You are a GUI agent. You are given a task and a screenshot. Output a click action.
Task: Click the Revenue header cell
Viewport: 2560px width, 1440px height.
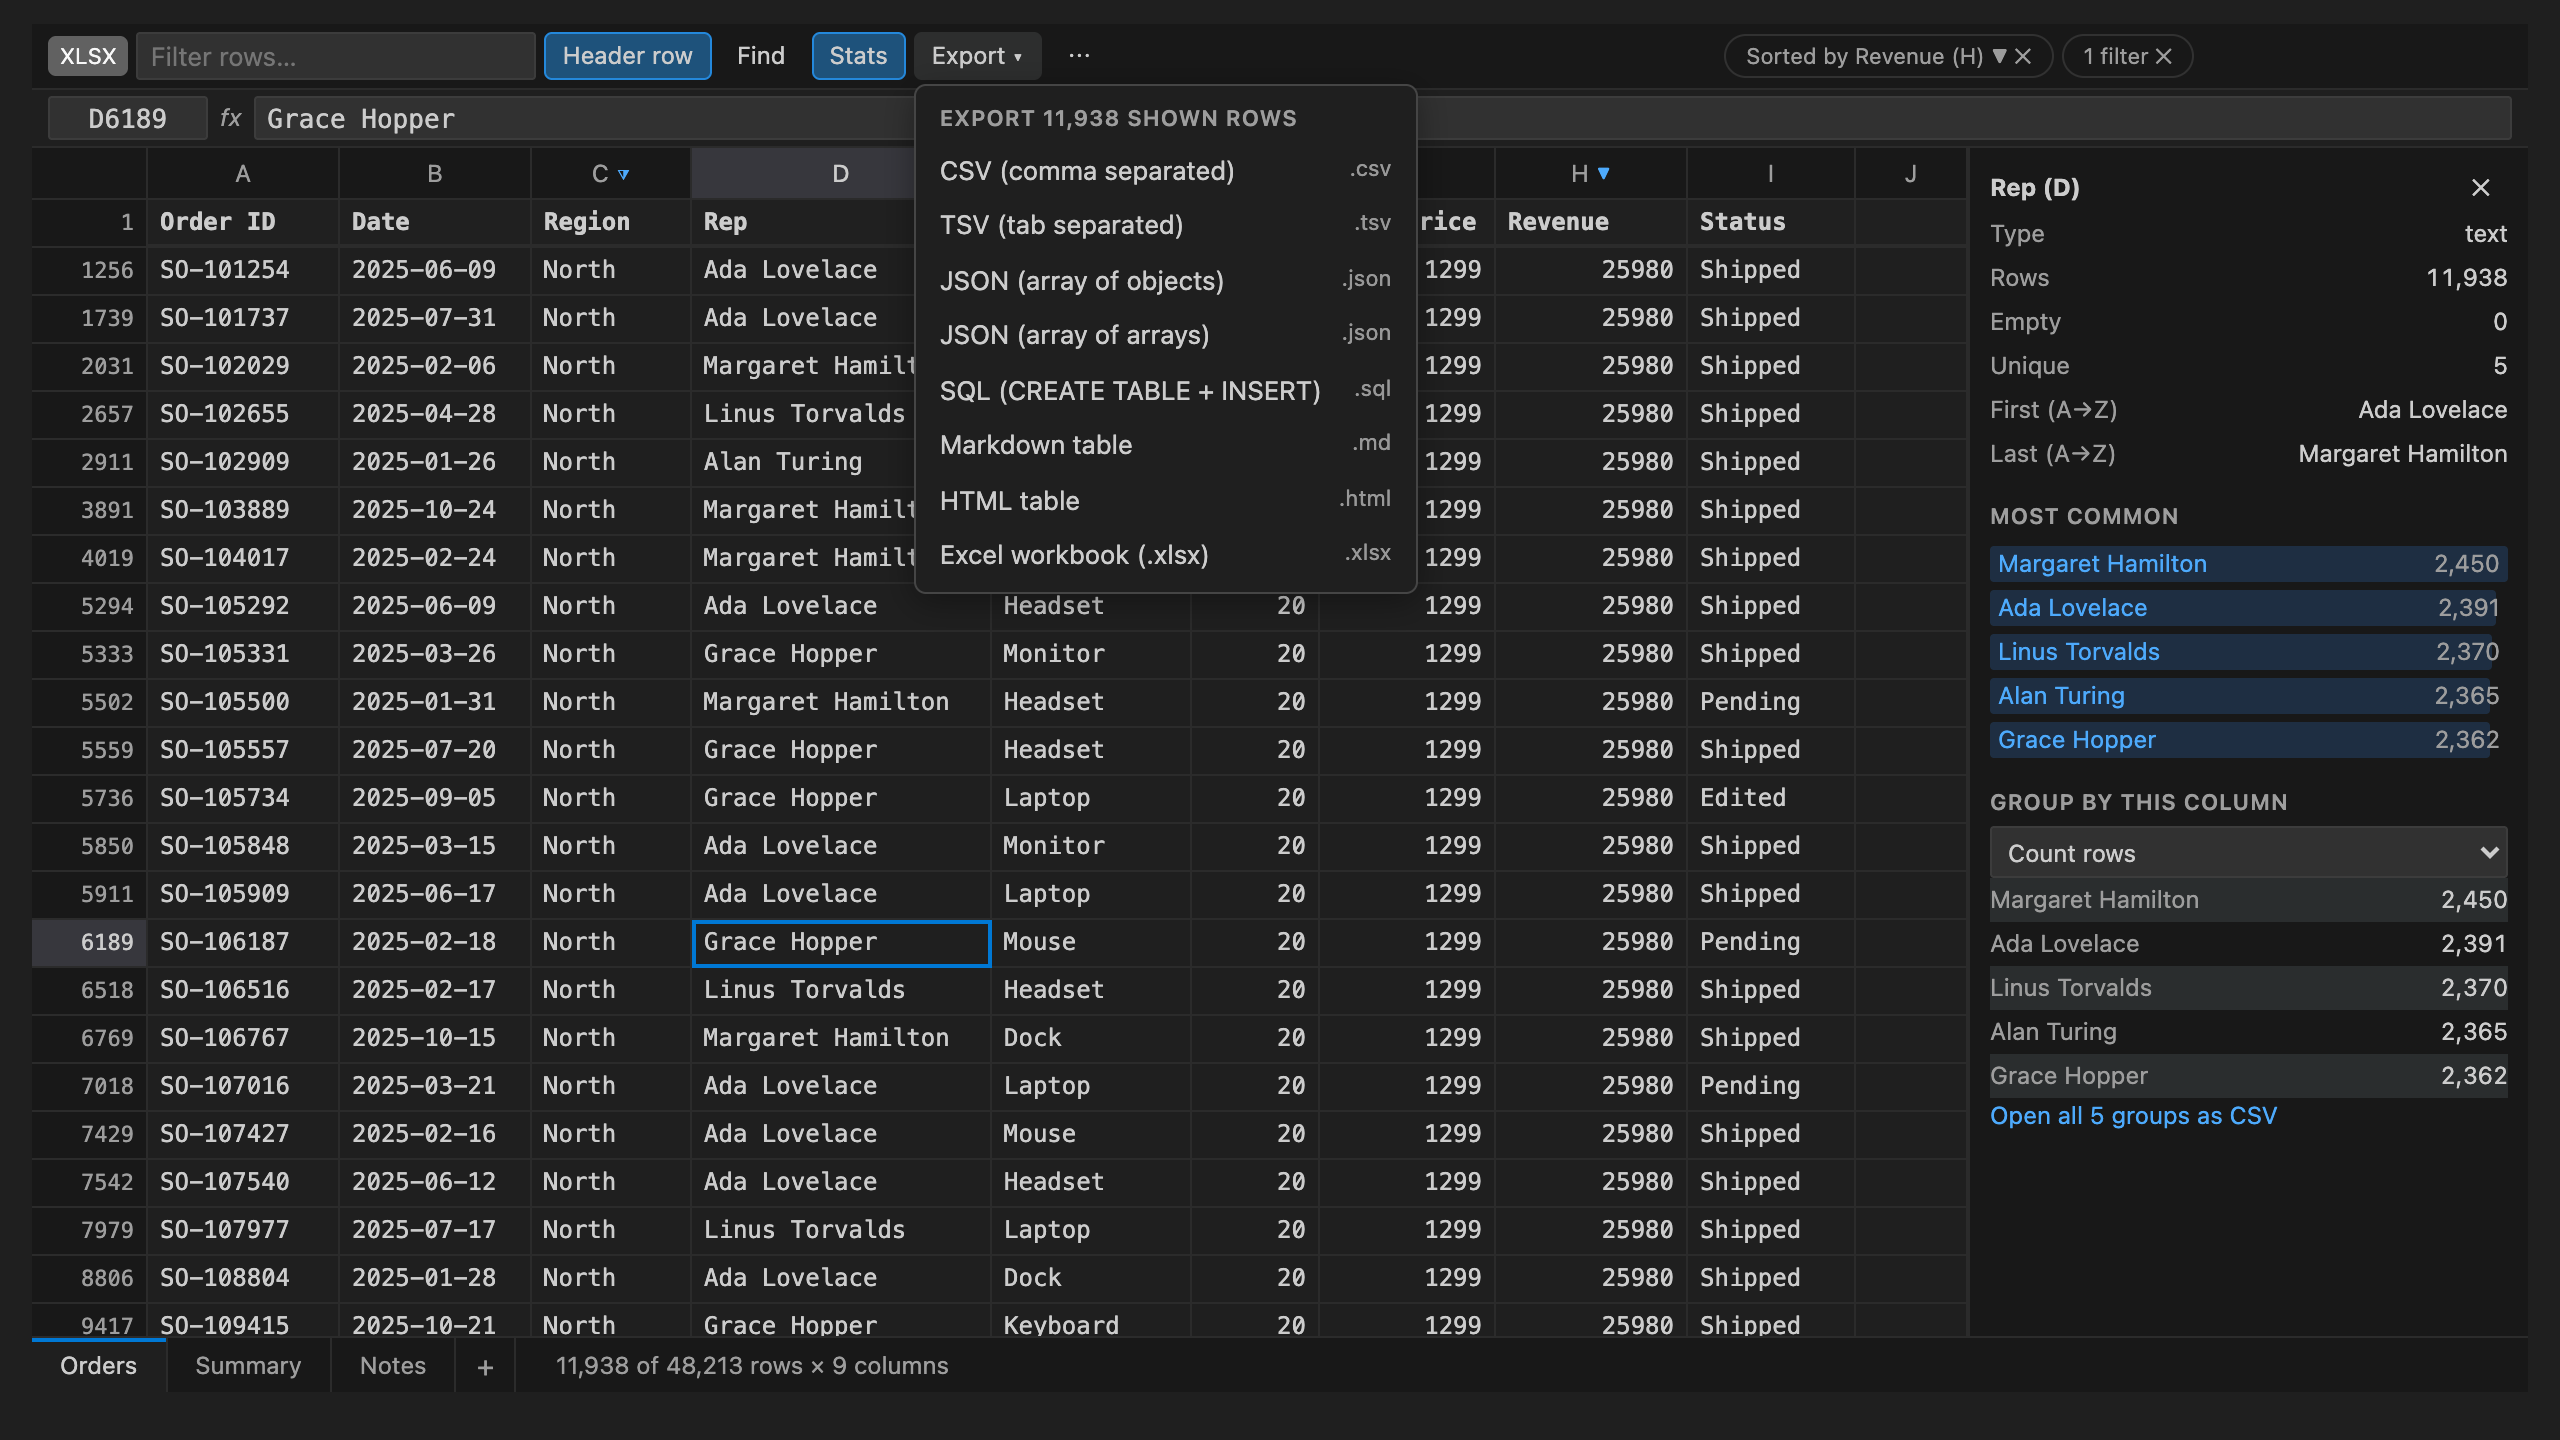(1591, 222)
